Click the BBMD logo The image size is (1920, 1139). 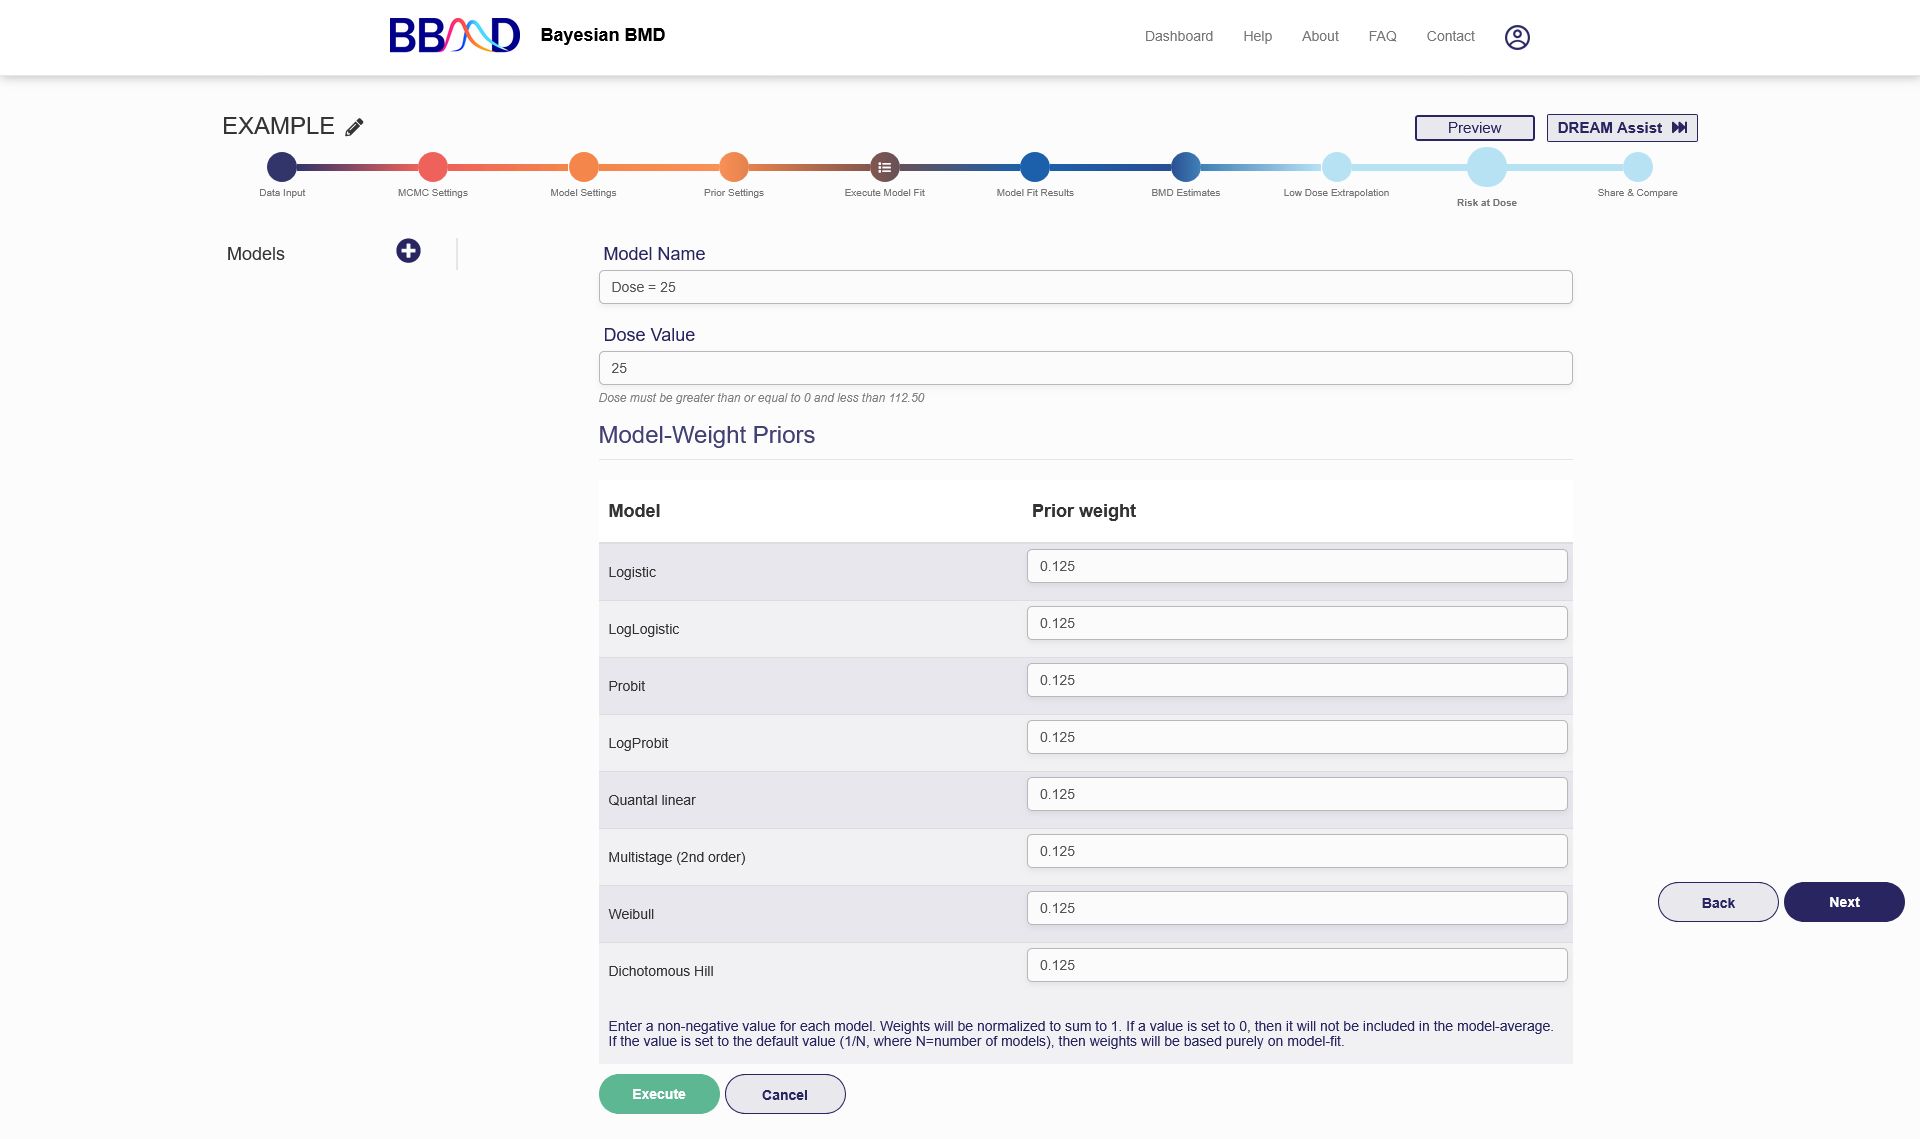[x=454, y=35]
